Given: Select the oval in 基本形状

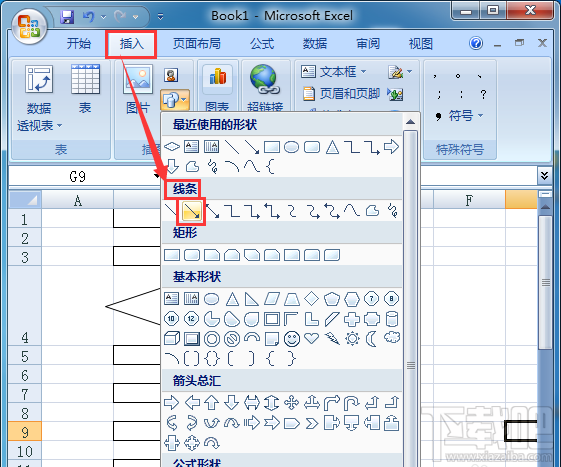Looking at the screenshot, I should [211, 299].
